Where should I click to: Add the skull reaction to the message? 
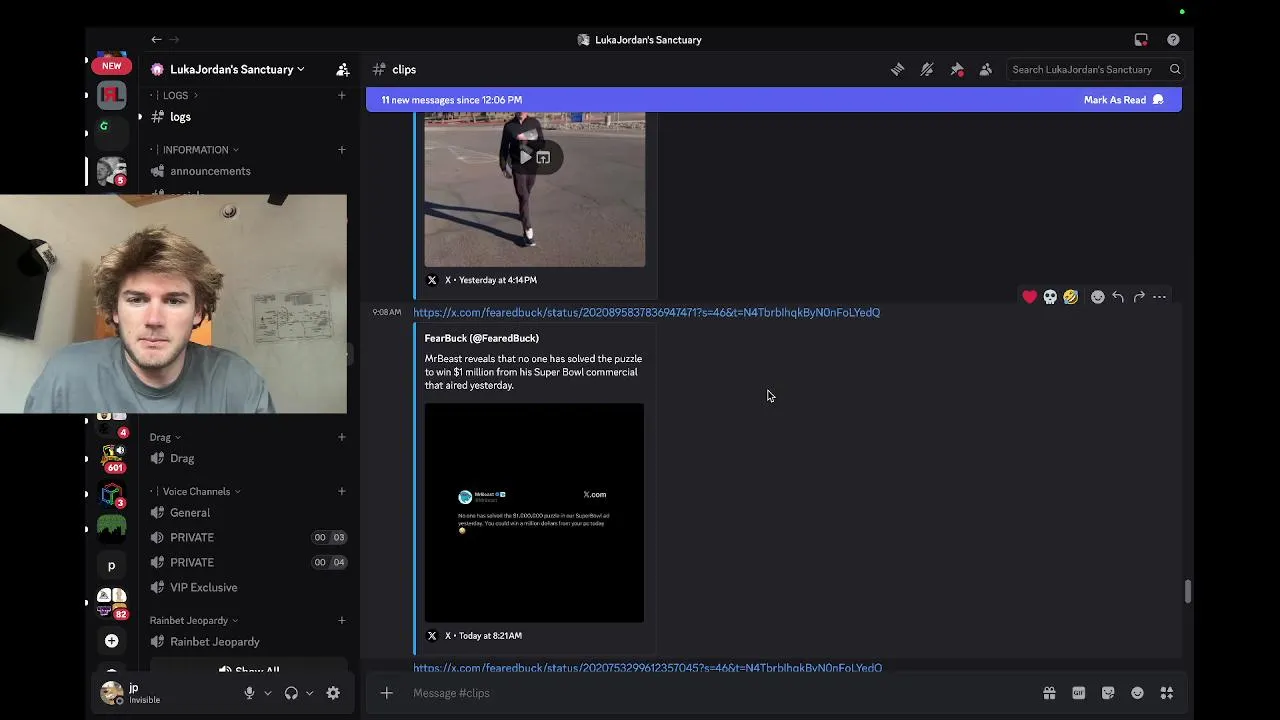1050,297
